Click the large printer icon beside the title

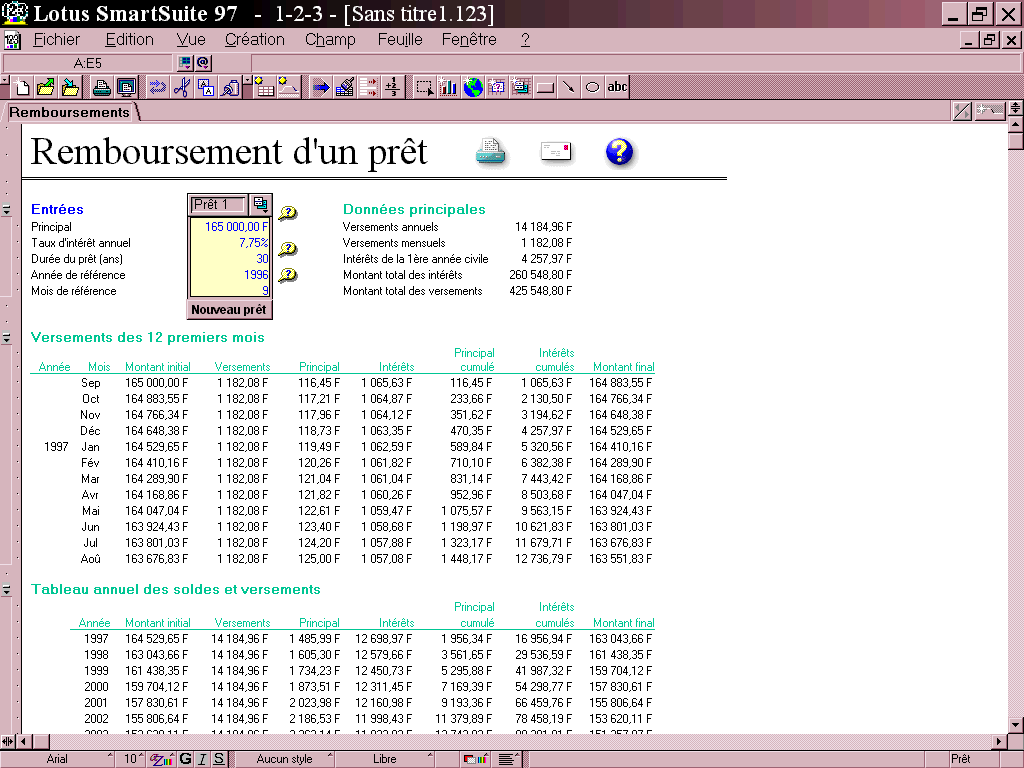[490, 152]
